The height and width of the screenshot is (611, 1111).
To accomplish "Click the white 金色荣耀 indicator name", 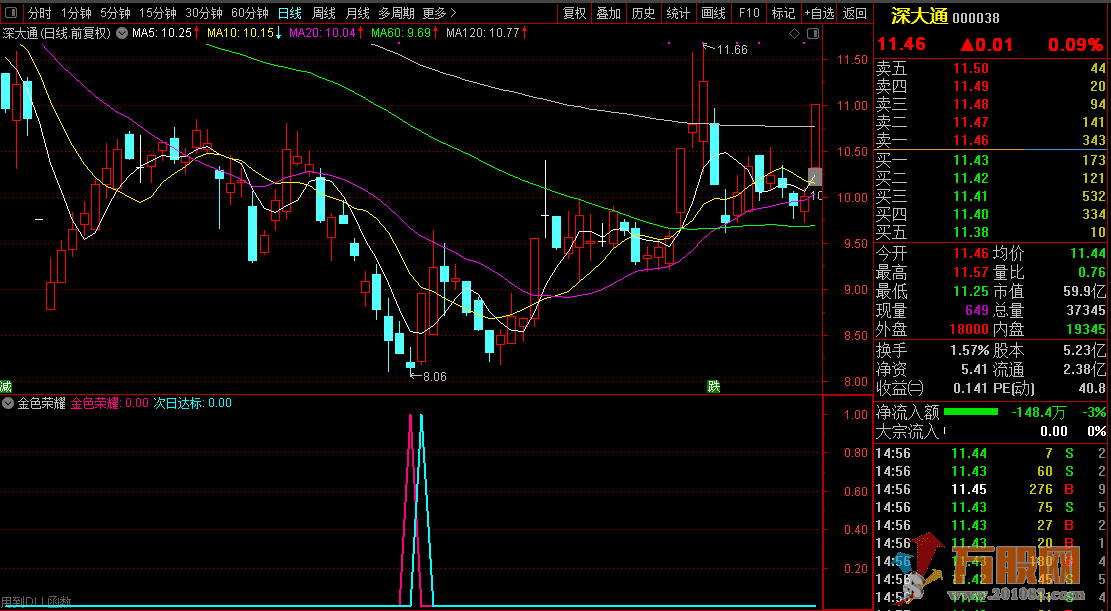I will point(42,403).
